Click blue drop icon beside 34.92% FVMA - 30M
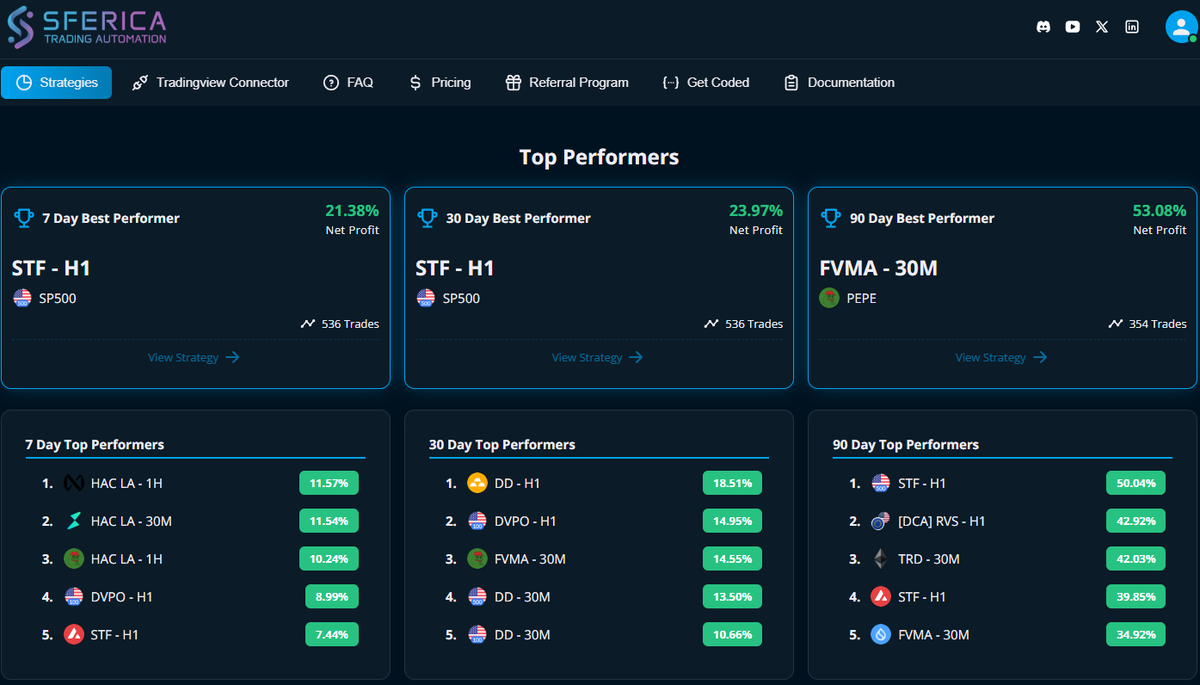This screenshot has width=1200, height=685. [x=881, y=635]
